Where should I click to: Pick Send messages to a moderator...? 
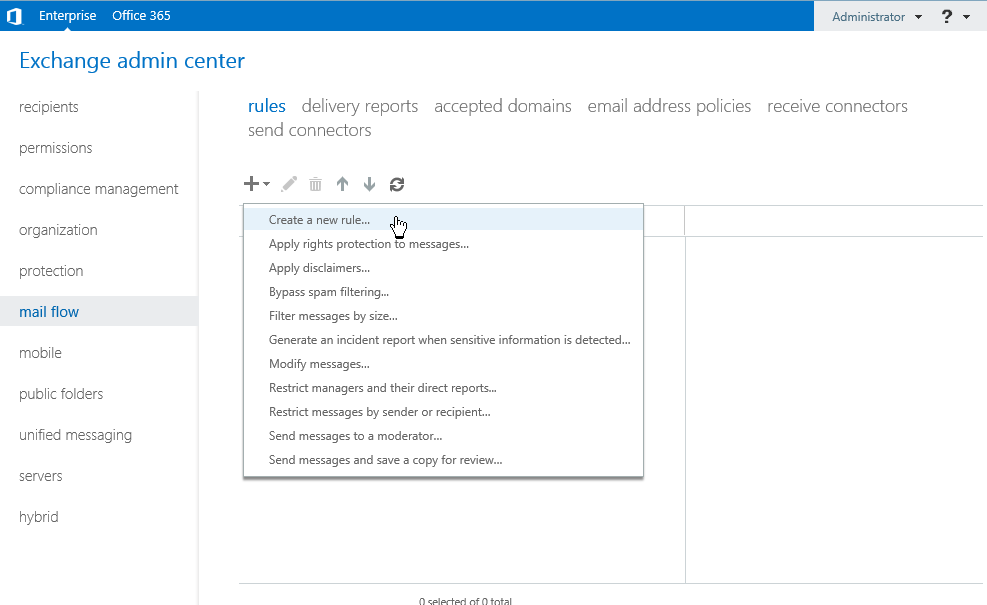coord(443,436)
